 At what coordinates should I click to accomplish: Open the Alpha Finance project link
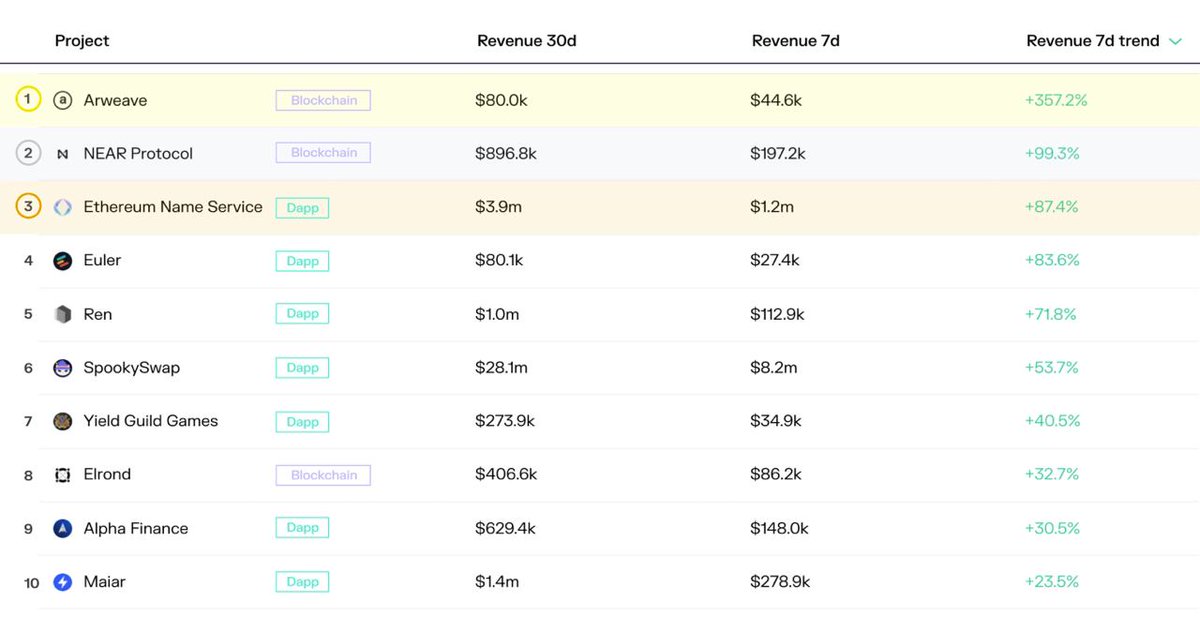136,528
